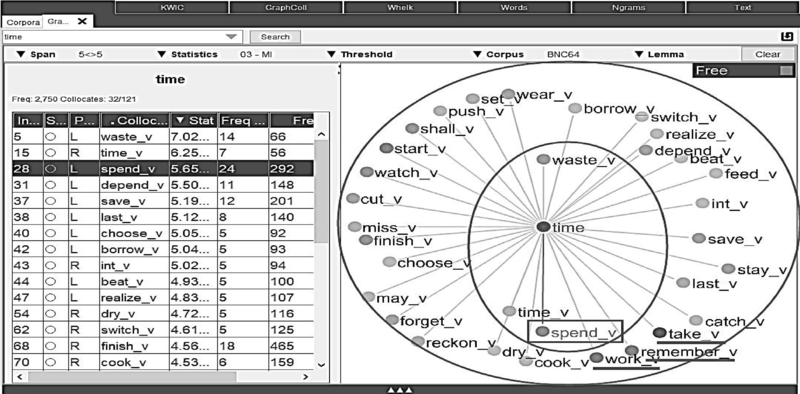800x394 pixels.
Task: Open the search history dropdown arrow
Action: (x=231, y=37)
